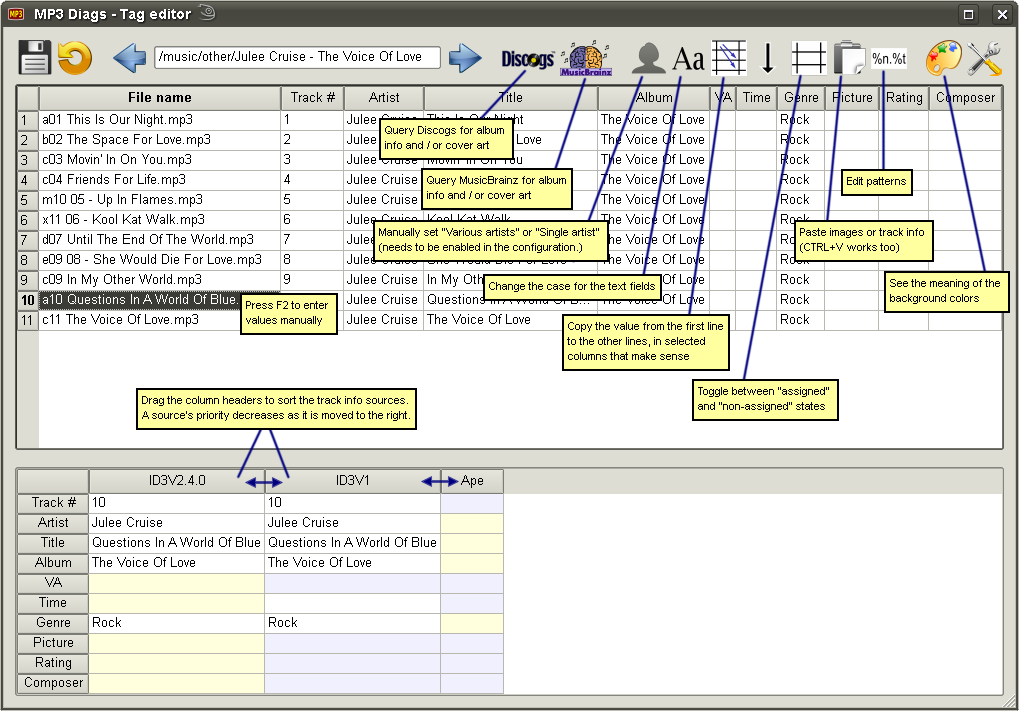Click the ID3V2.4.0 source column header

[x=176, y=481]
